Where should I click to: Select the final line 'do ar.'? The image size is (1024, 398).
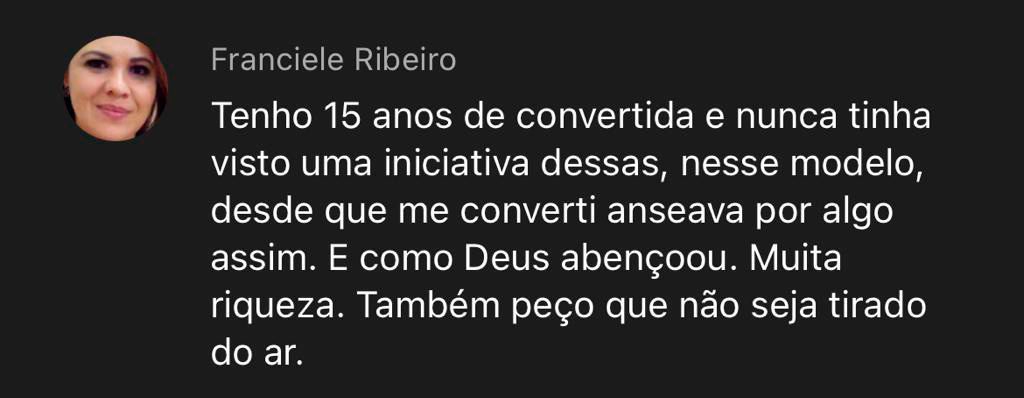tap(258, 354)
